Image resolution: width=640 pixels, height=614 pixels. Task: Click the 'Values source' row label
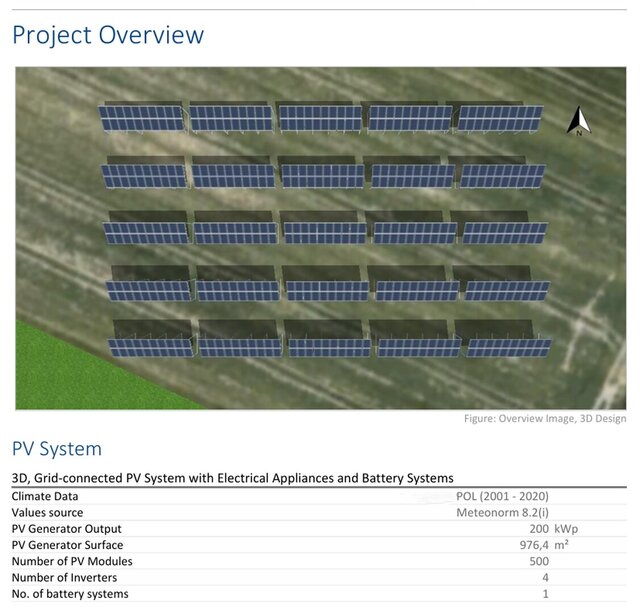point(47,513)
